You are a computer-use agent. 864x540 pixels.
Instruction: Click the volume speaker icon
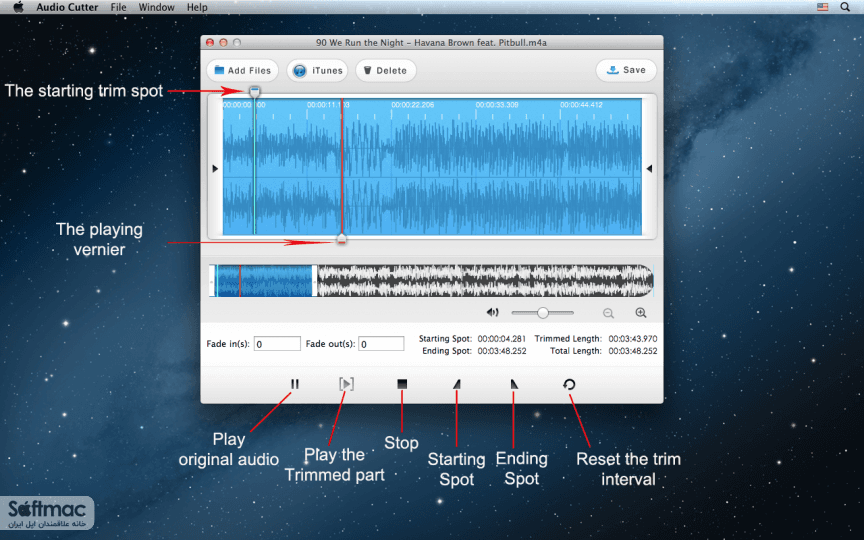click(492, 313)
